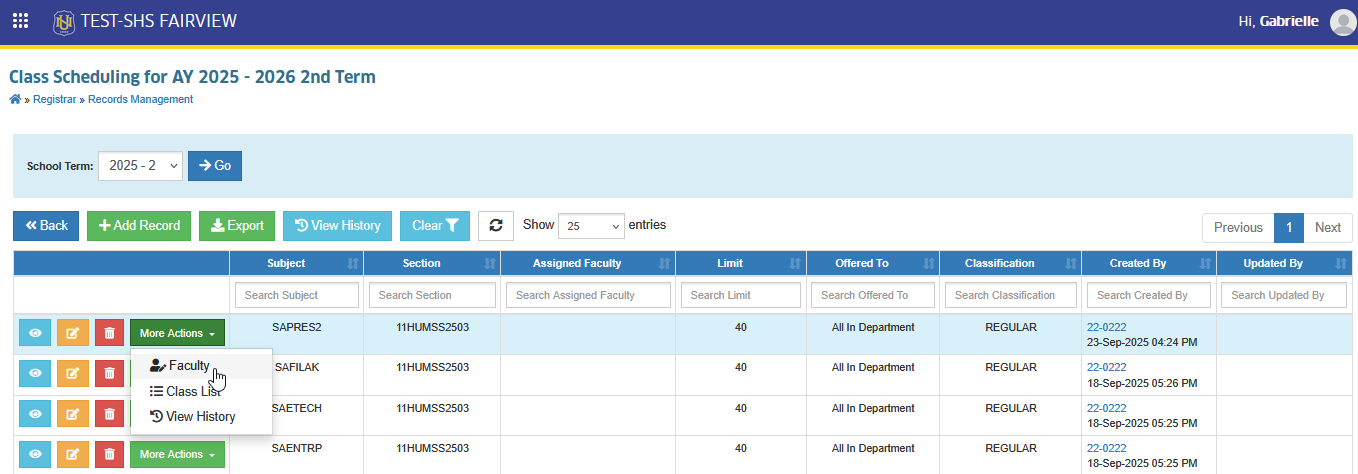1358x474 pixels.
Task: Edit the SAPRES2 row with pencil icon
Action: tap(72, 333)
